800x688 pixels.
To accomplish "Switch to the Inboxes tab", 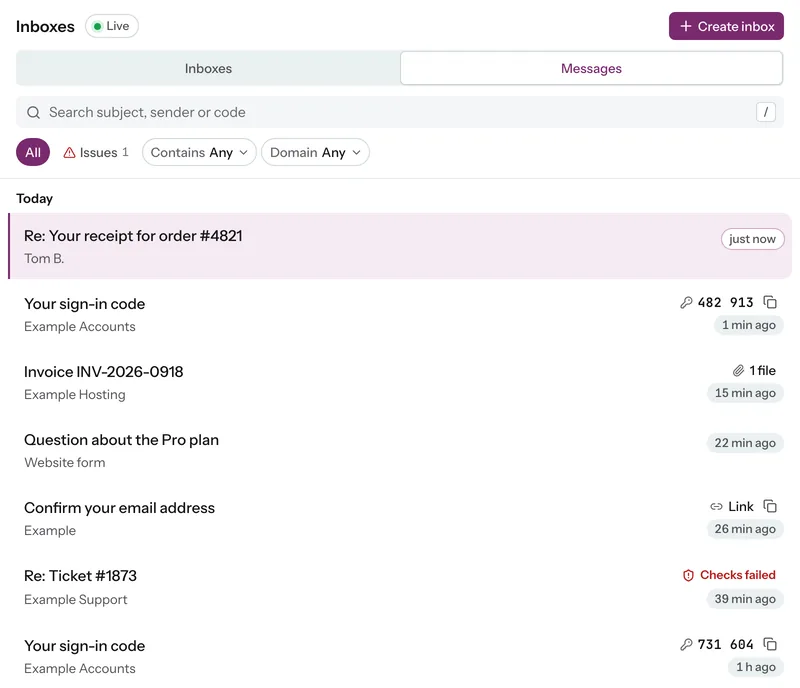I will (208, 68).
